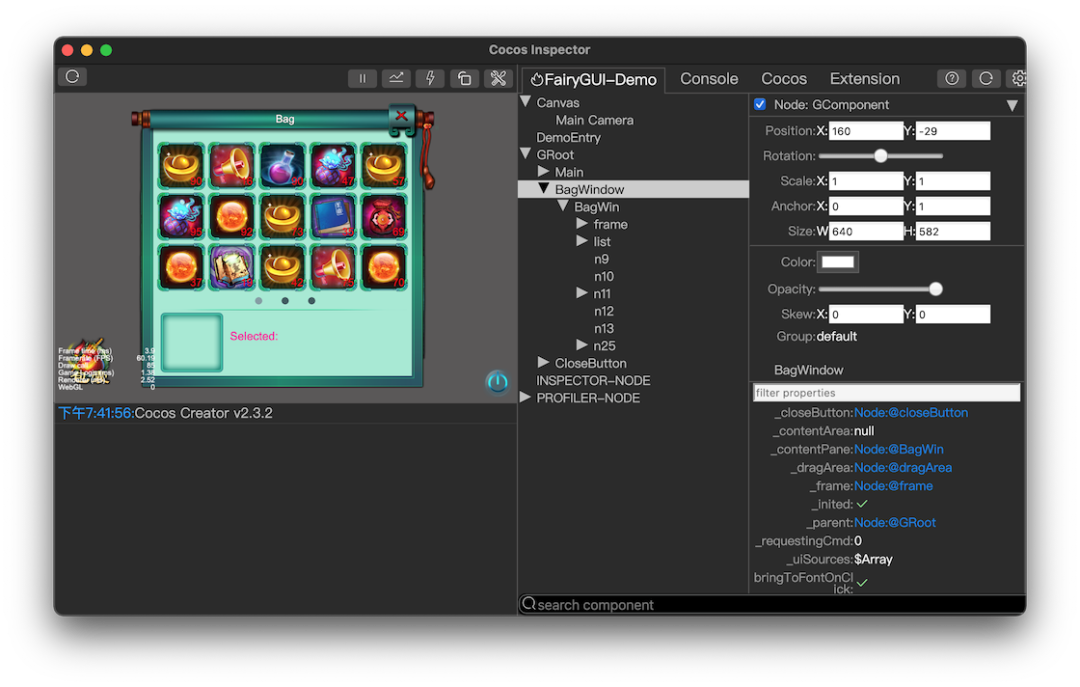Click the reload game preview icon
1080x687 pixels.
72,77
